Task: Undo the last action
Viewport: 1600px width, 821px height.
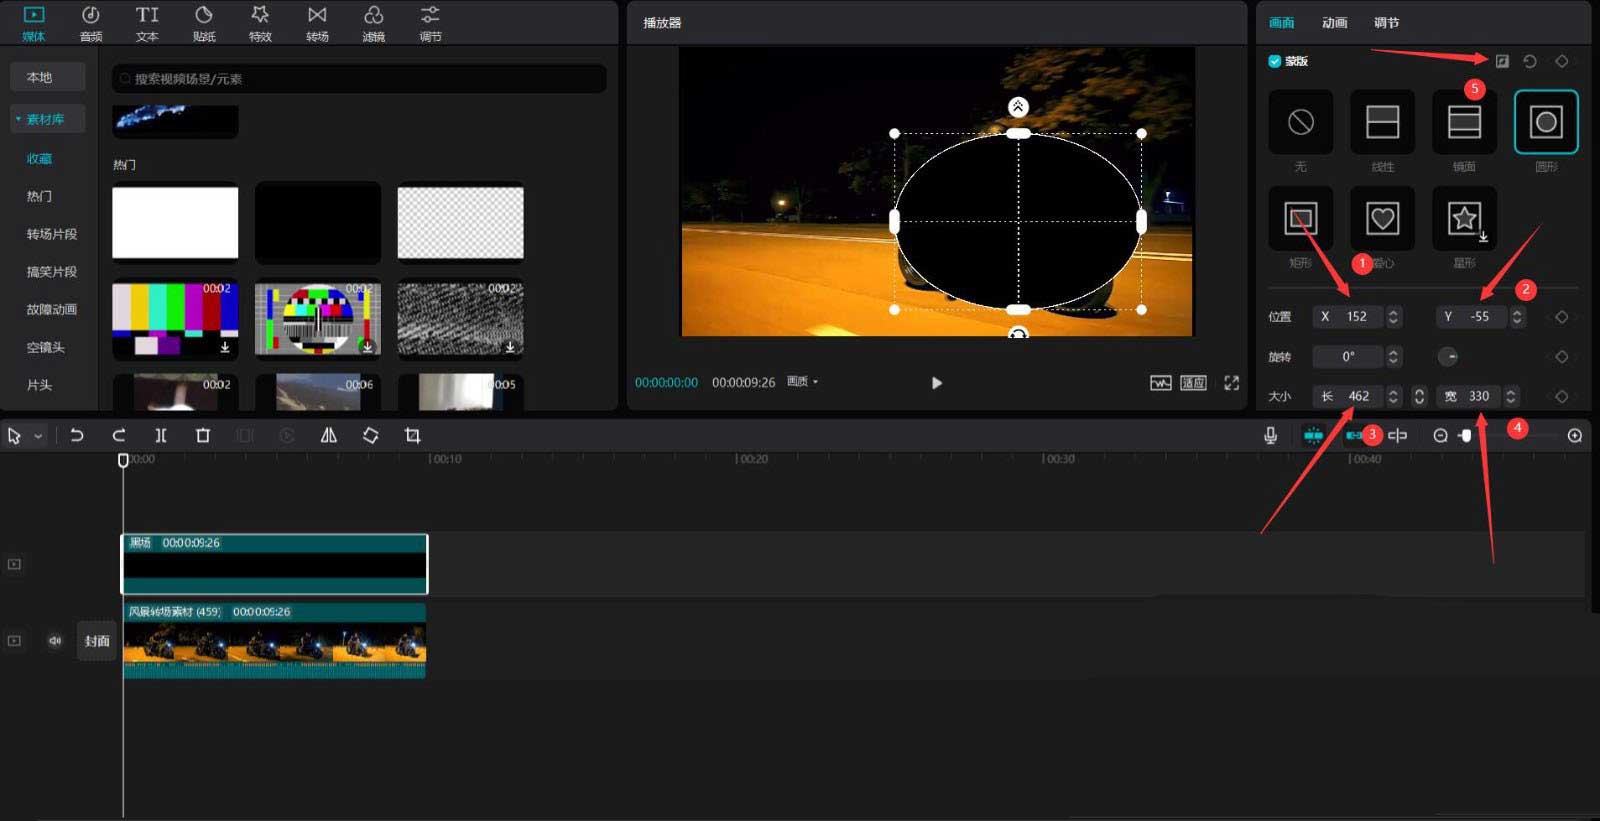Action: click(77, 436)
